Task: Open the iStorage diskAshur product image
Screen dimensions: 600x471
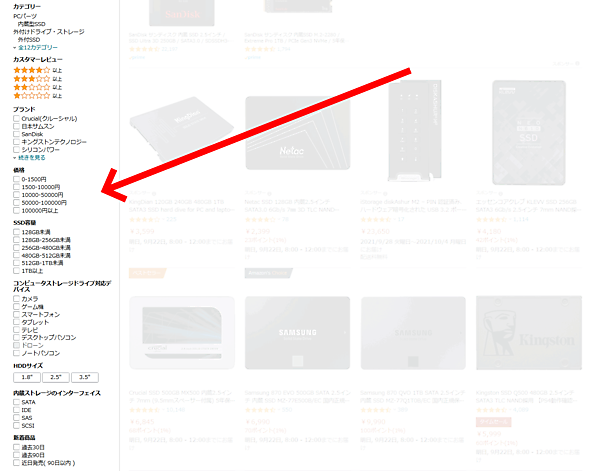Action: (x=415, y=130)
